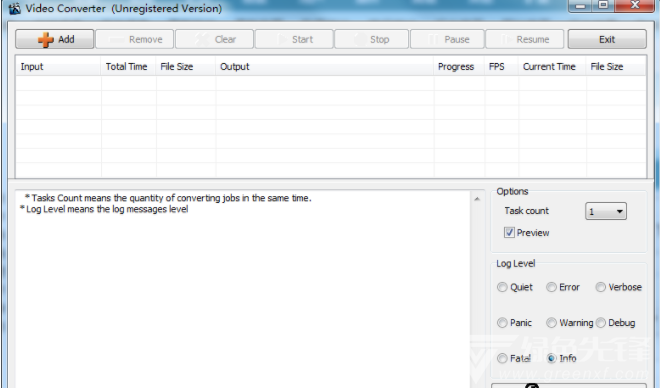The image size is (660, 388).
Task: Select the Debug log level
Action: (601, 323)
